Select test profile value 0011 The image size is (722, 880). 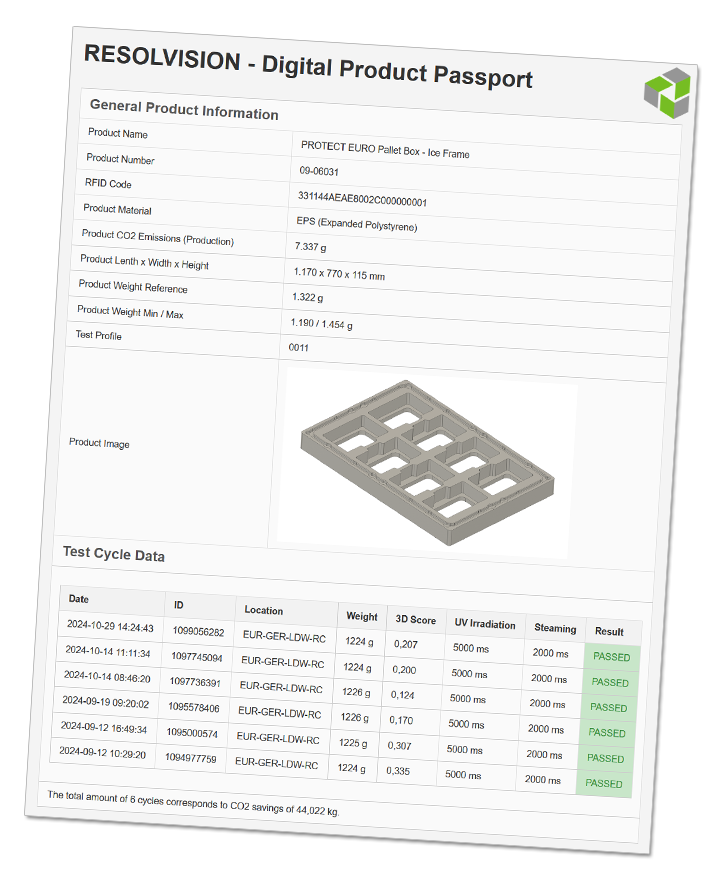coord(299,347)
